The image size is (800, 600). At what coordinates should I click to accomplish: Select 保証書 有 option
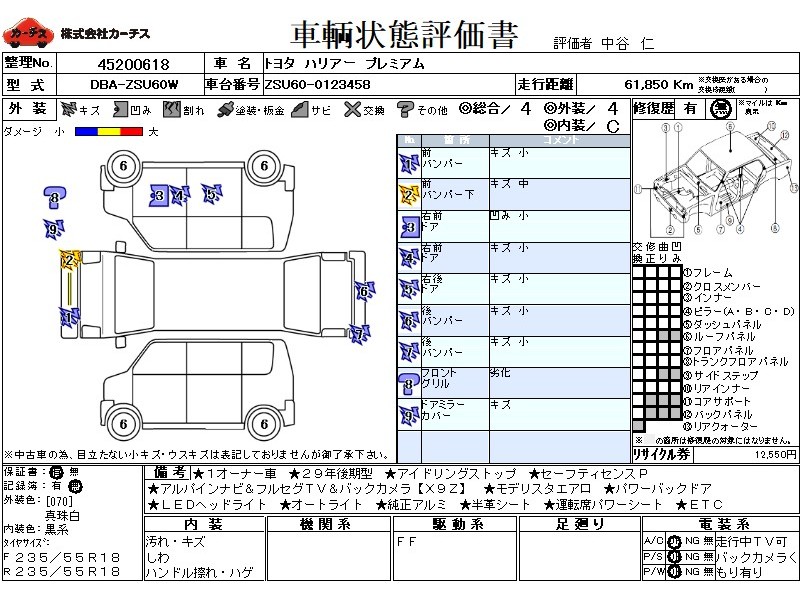56,472
